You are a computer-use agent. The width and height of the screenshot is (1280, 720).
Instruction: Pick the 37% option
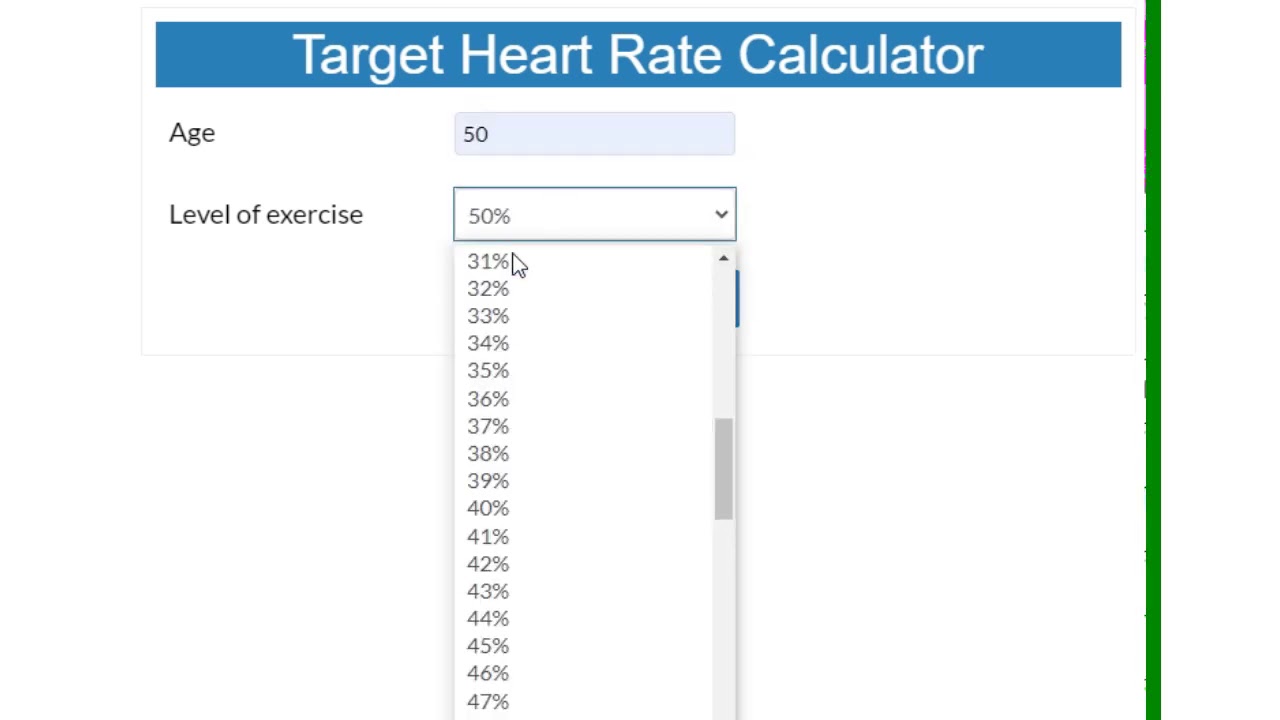(488, 426)
